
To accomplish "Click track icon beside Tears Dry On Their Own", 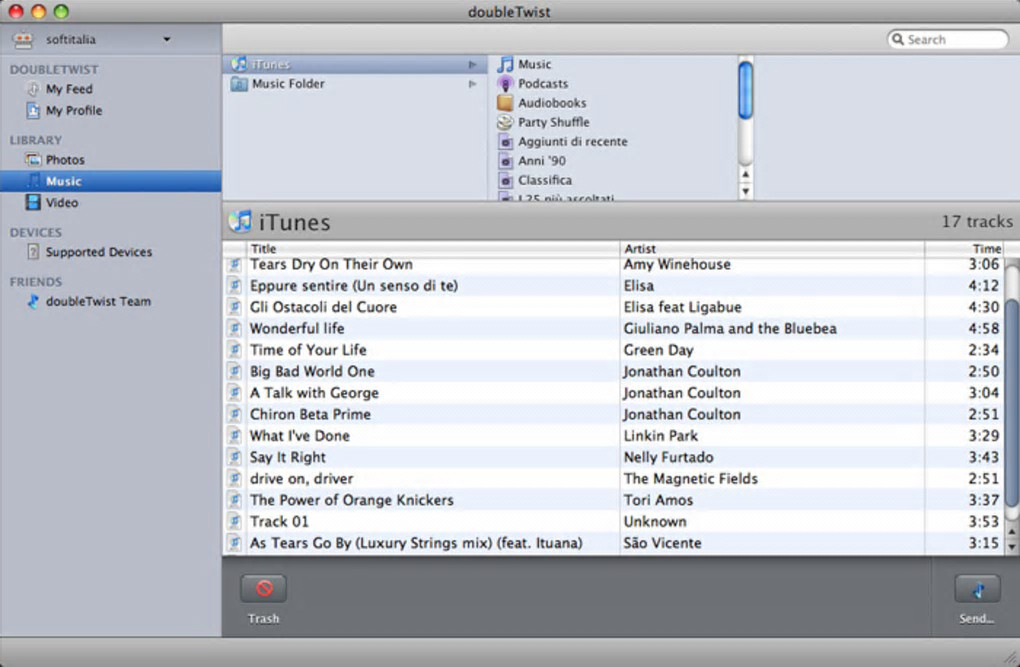I will point(234,264).
